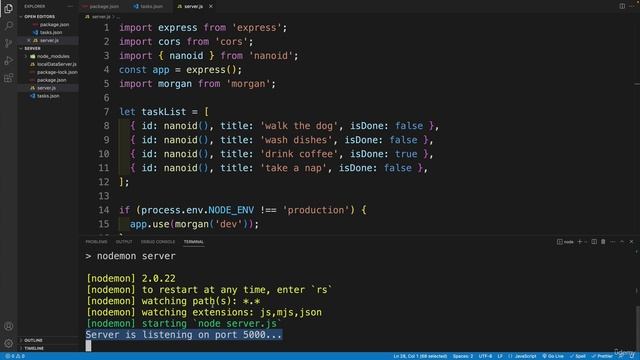Viewport: 640px width, 360px height.
Task: Click Go Live in status bar
Action: tap(553, 356)
